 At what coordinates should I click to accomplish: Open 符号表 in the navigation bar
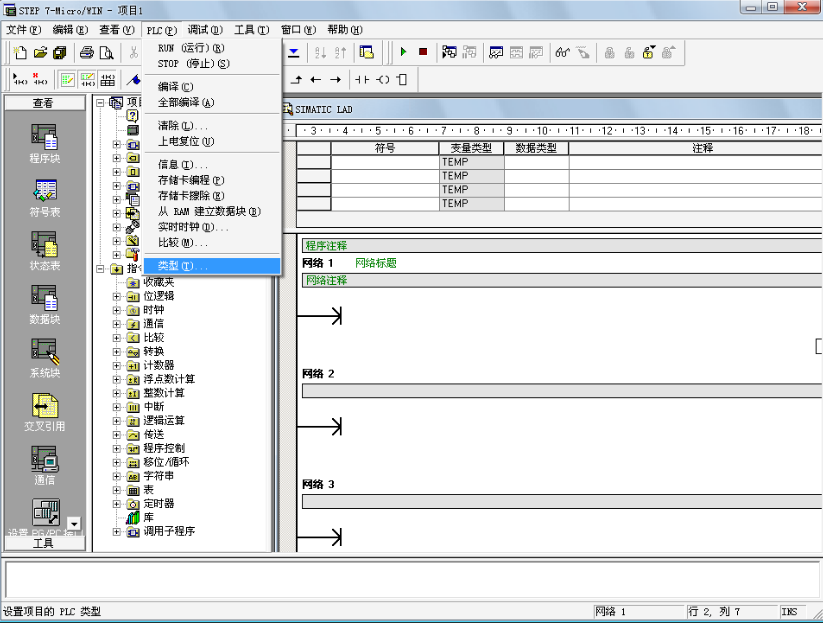pos(45,198)
